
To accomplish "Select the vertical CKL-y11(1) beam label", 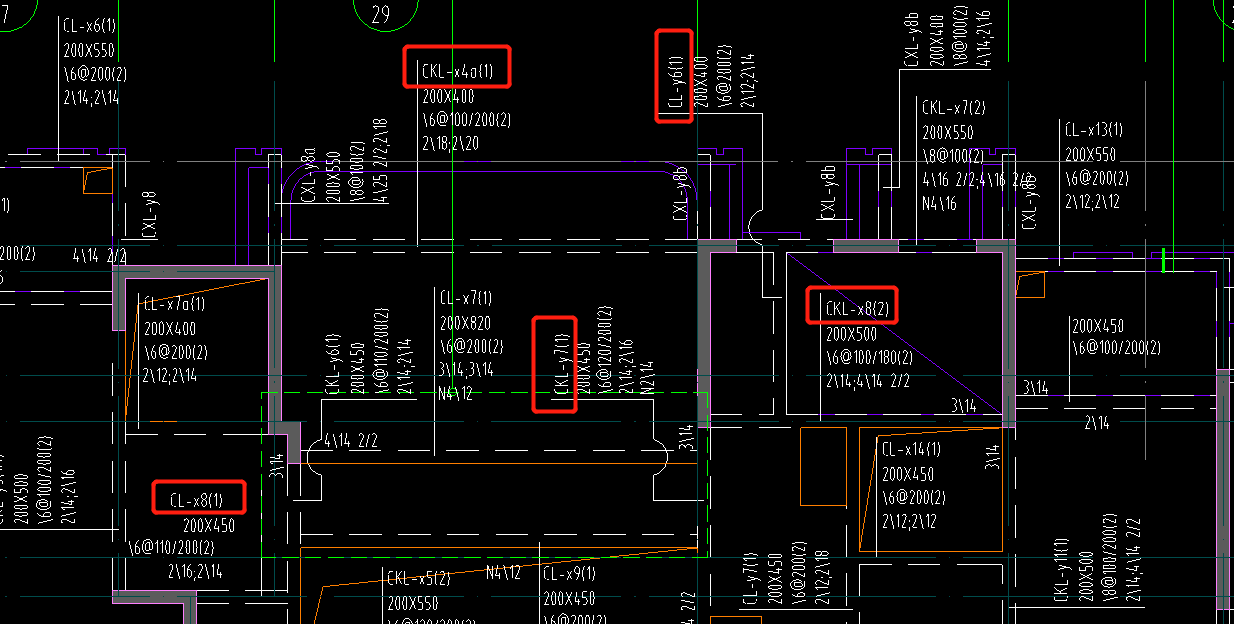I will [1063, 570].
